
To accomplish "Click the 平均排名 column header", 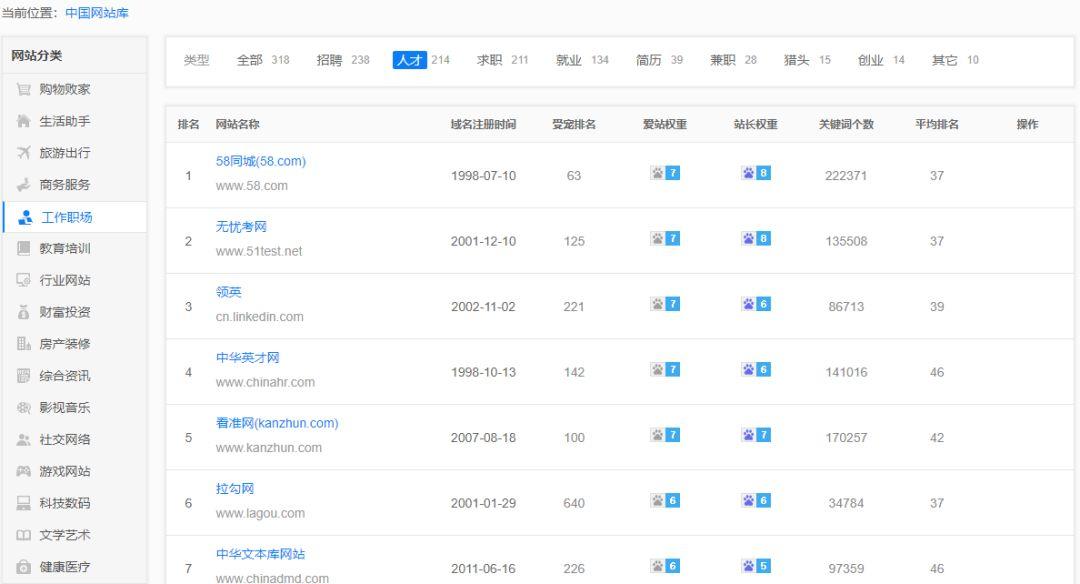I will click(x=937, y=125).
